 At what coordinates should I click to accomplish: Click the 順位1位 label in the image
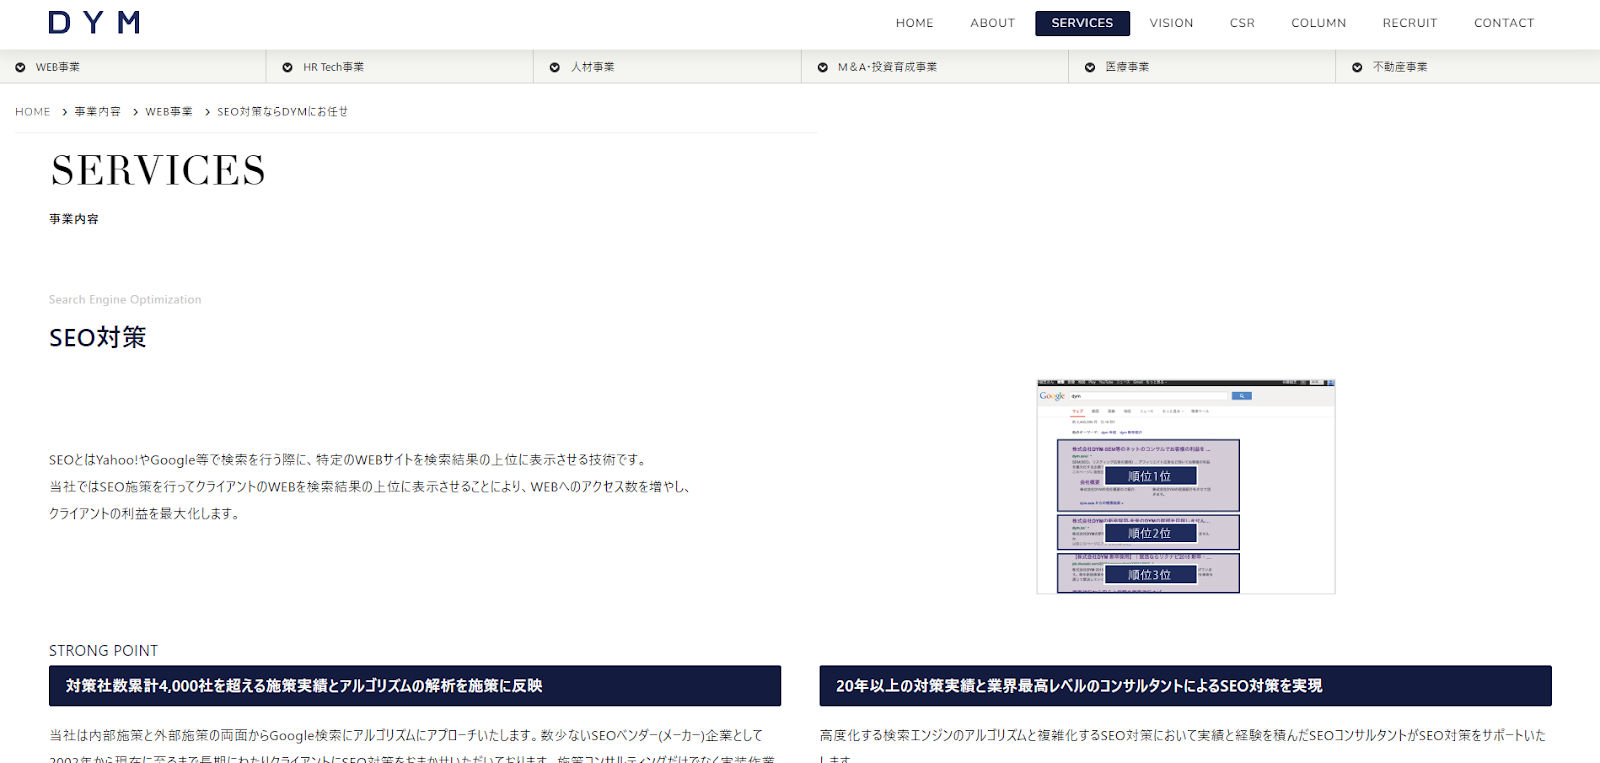coord(1150,477)
